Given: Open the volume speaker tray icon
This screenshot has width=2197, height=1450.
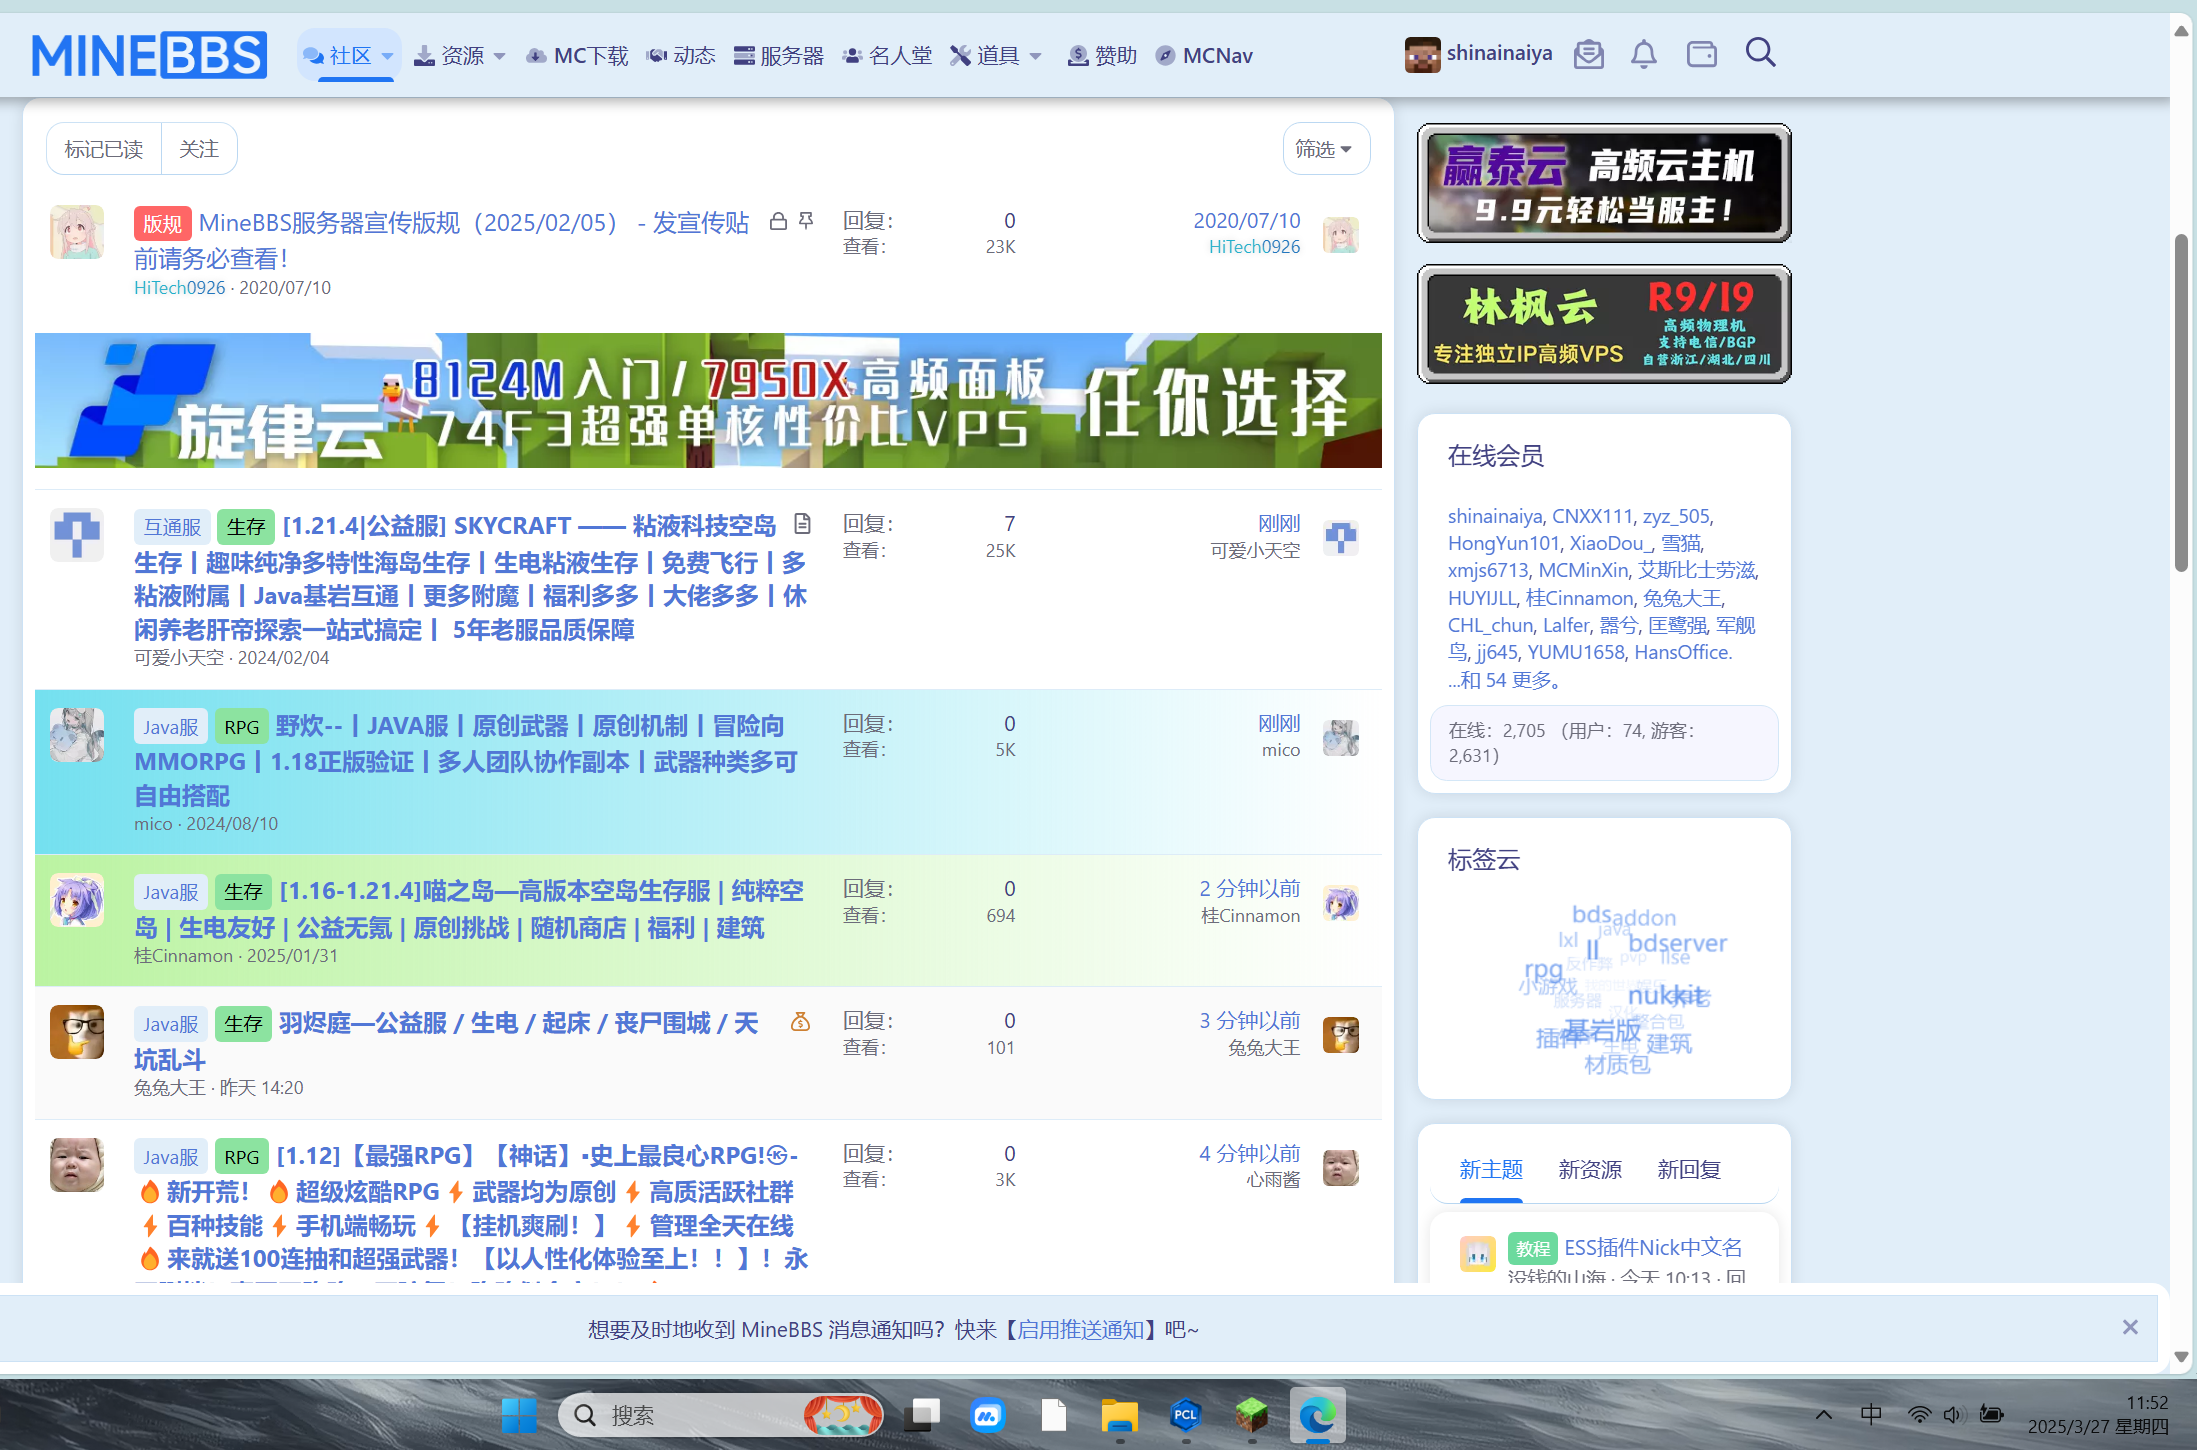Looking at the screenshot, I should (1953, 1415).
